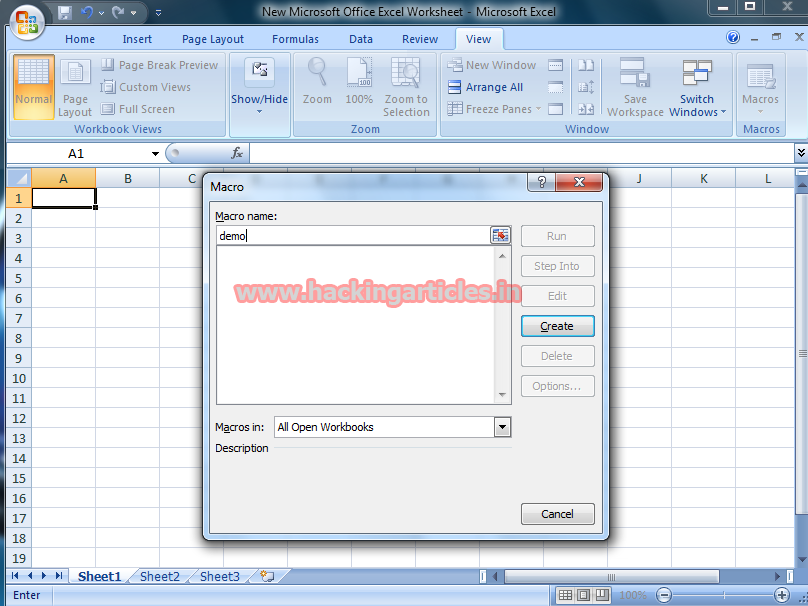This screenshot has width=808, height=606.
Task: Open the Name Box dropdown arrow
Action: 155,154
